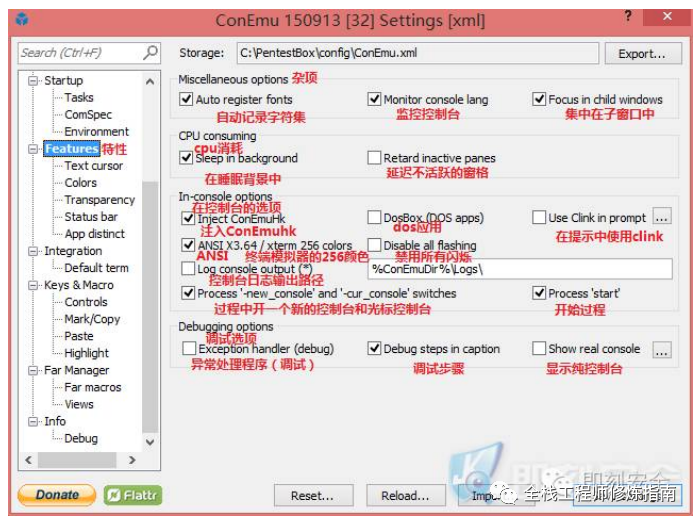Select ComSpec settings page
This screenshot has height=525, width=699.
click(x=88, y=115)
